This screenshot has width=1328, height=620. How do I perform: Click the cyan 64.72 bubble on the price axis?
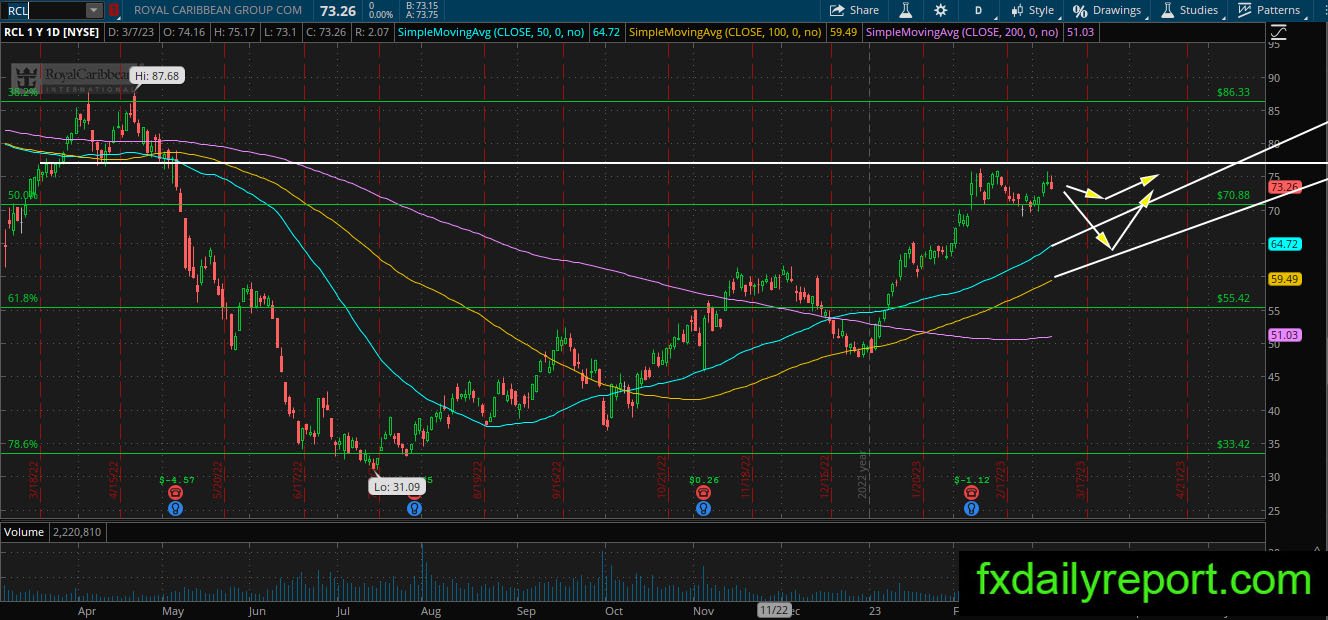1283,244
